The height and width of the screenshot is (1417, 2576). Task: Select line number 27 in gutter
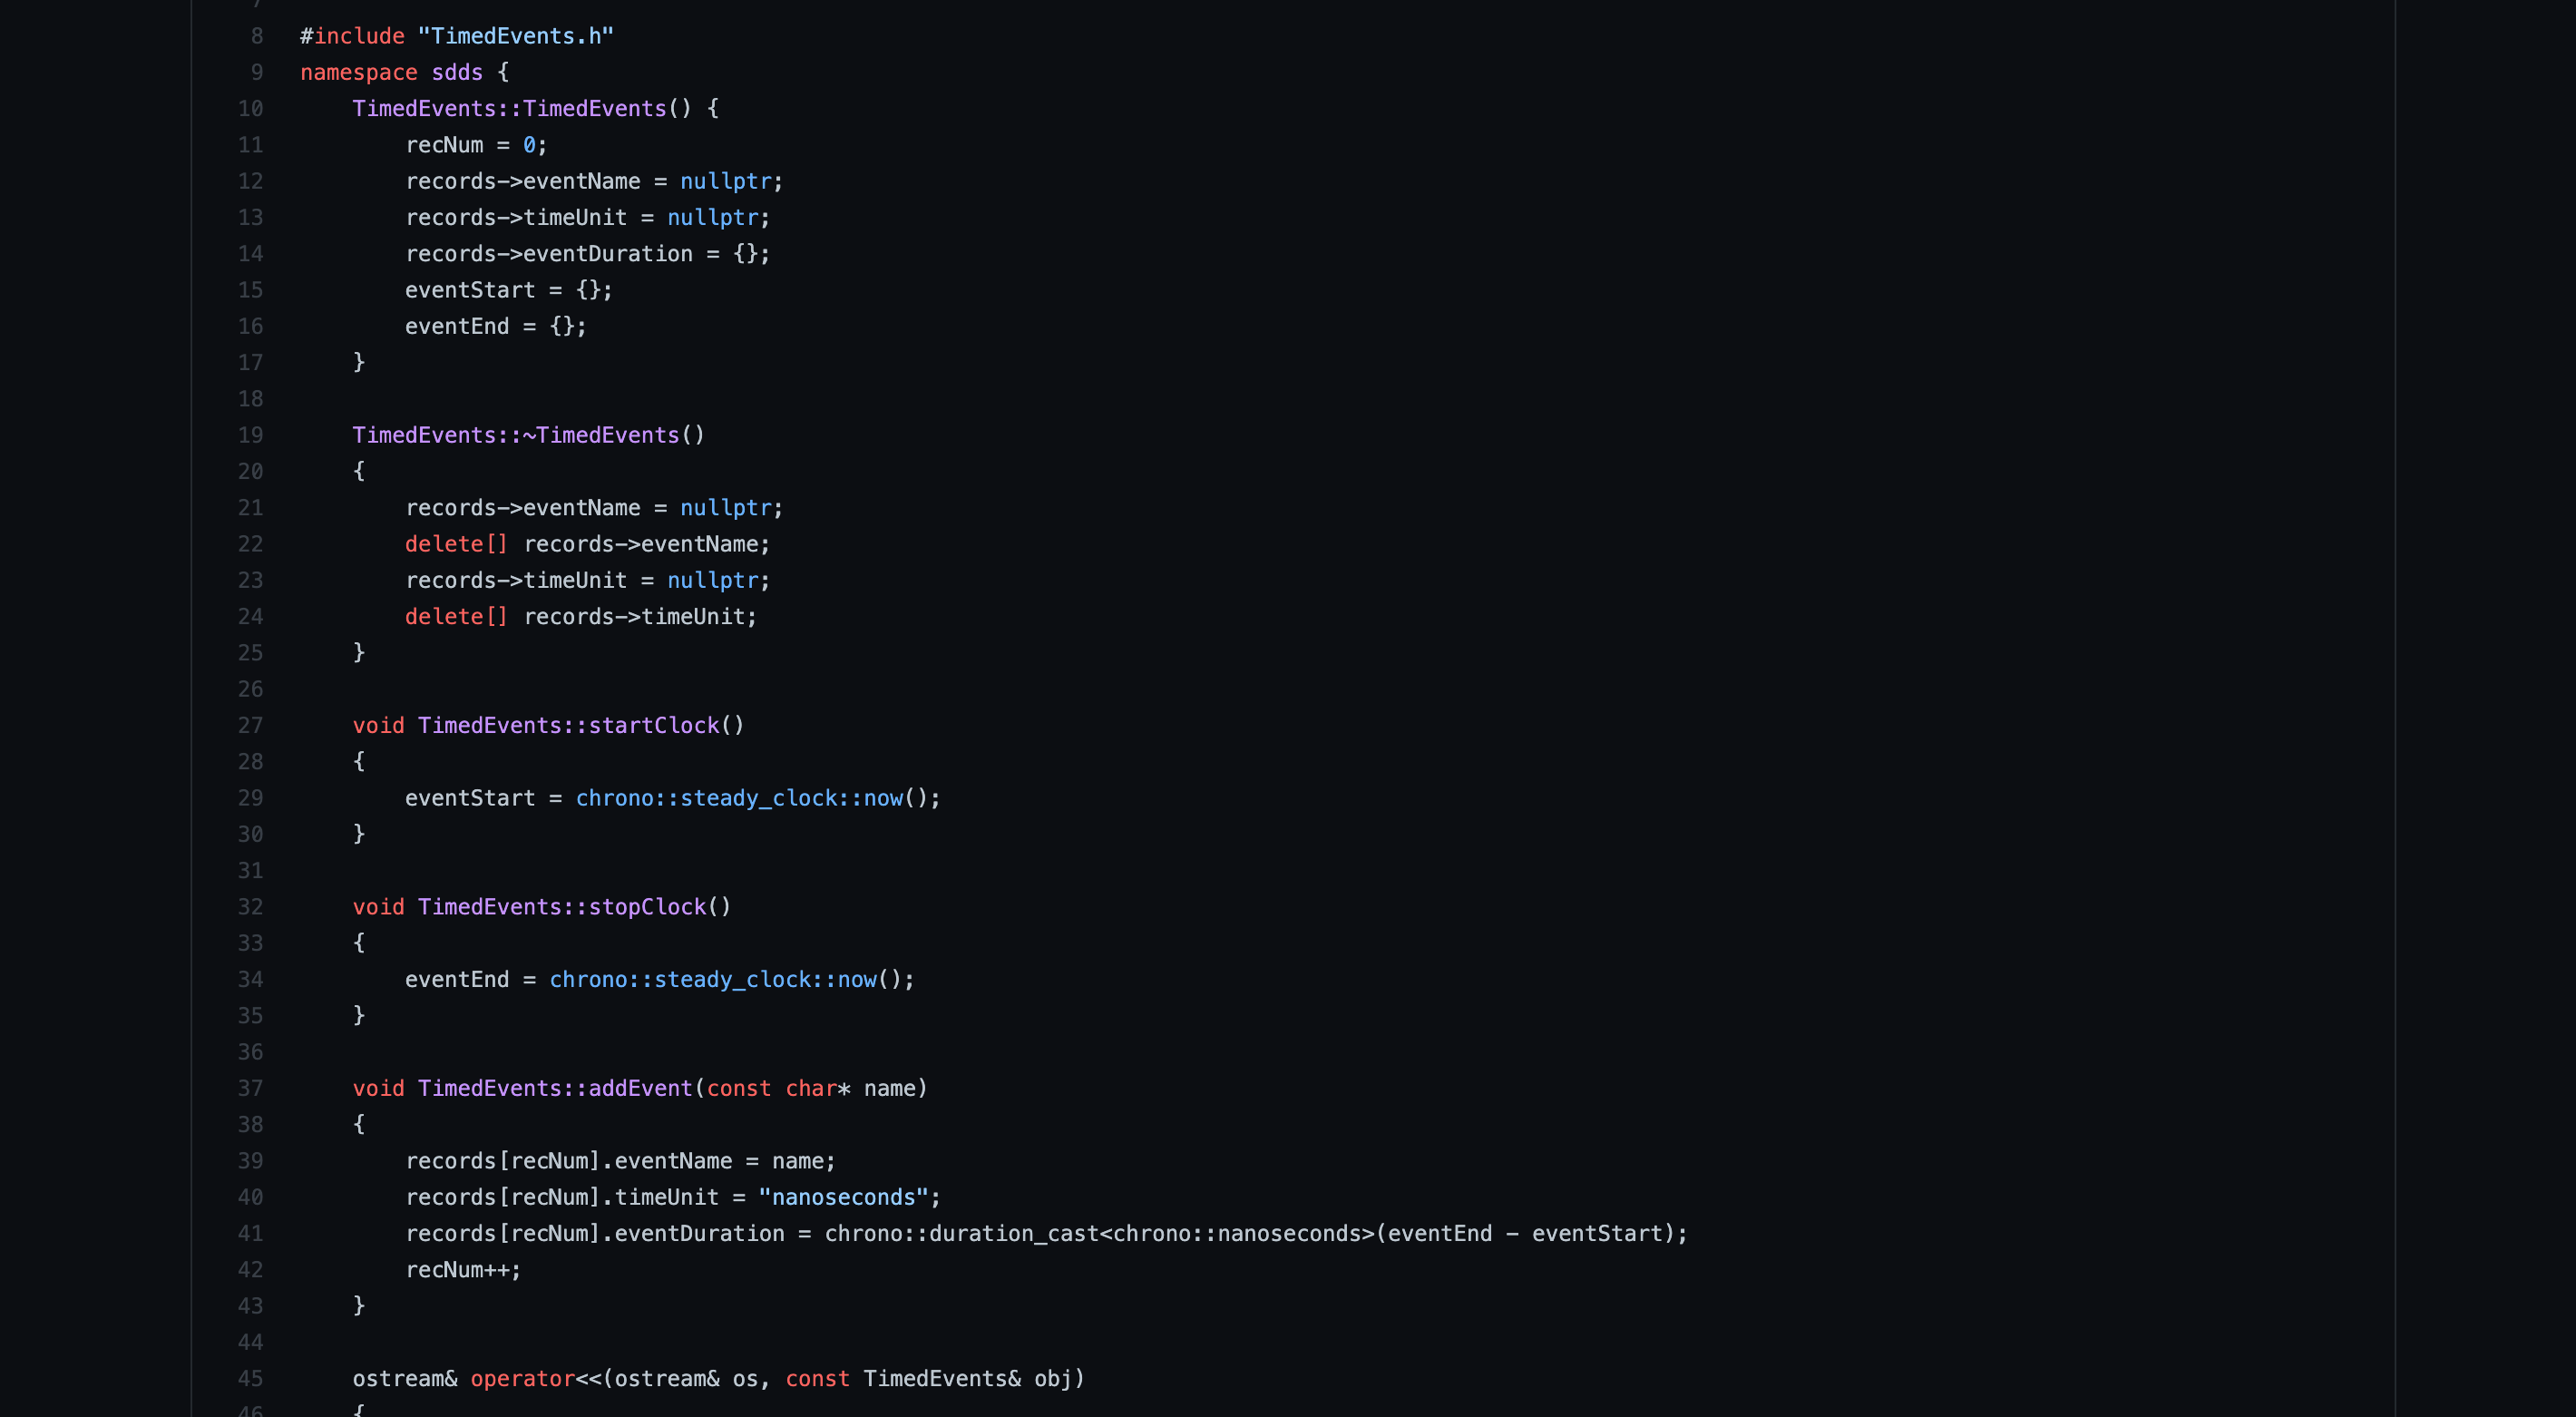(250, 725)
